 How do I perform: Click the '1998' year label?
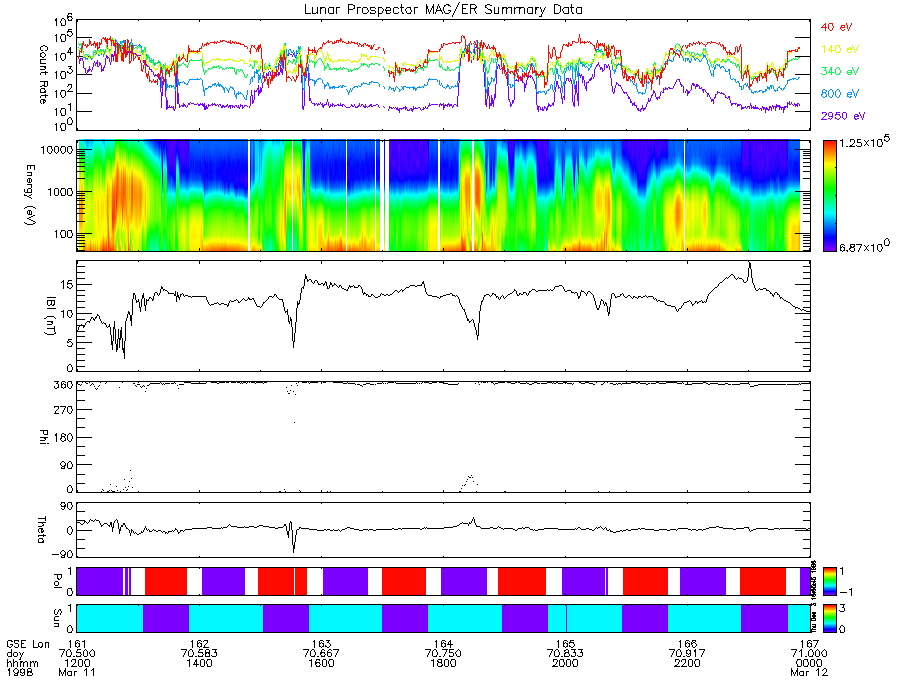[20, 672]
